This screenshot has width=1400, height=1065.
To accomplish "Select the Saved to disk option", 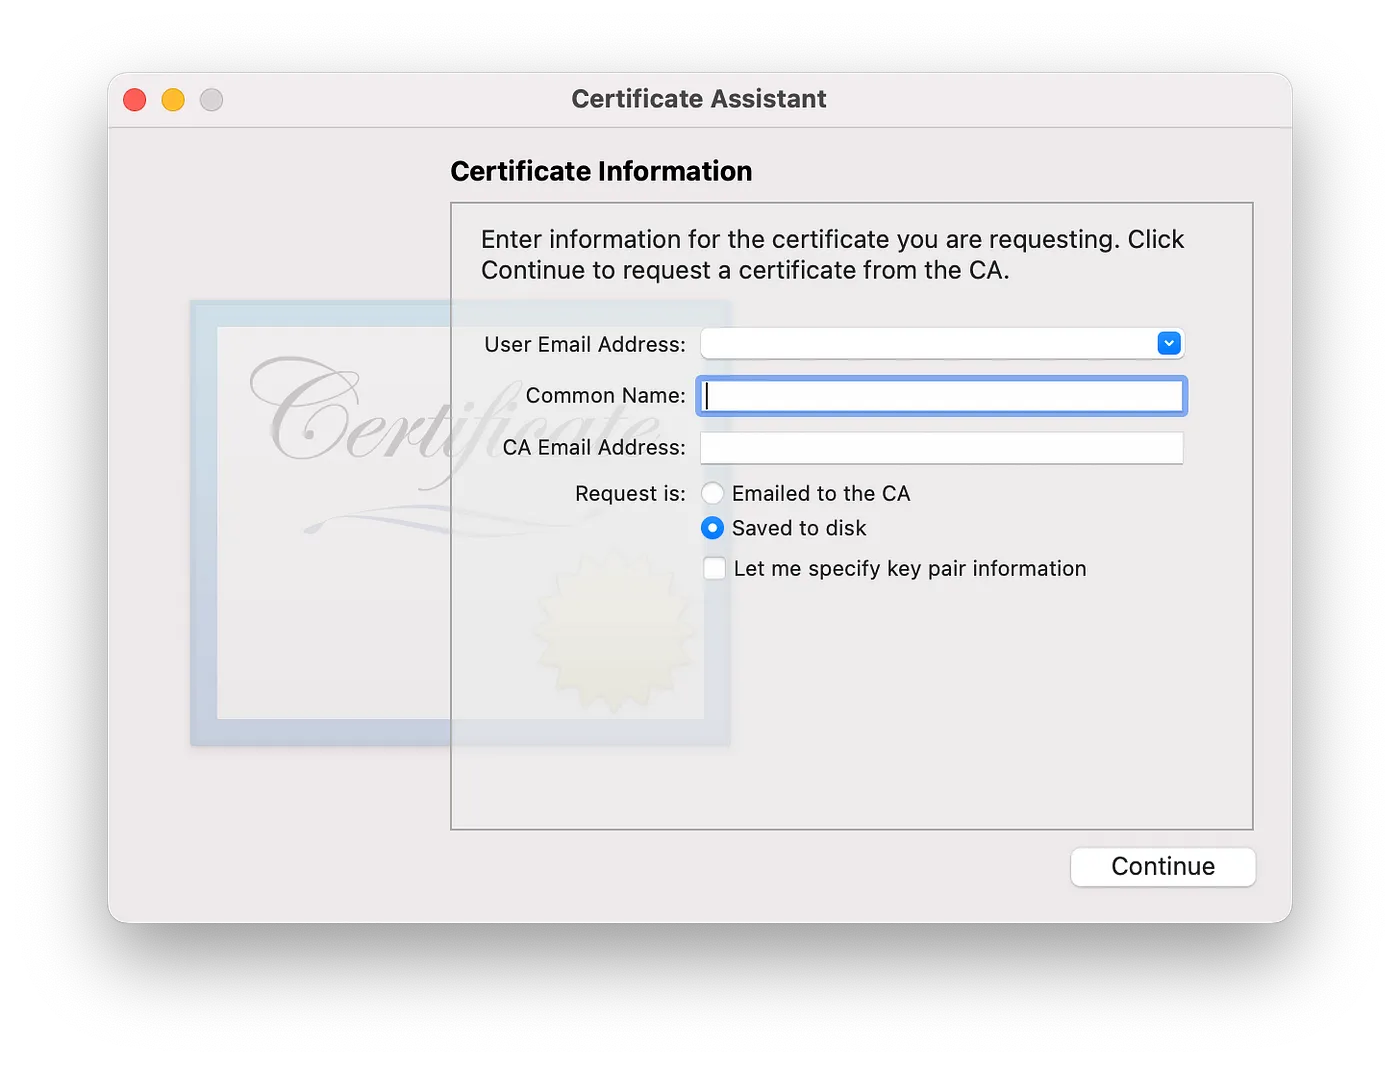I will click(x=712, y=528).
